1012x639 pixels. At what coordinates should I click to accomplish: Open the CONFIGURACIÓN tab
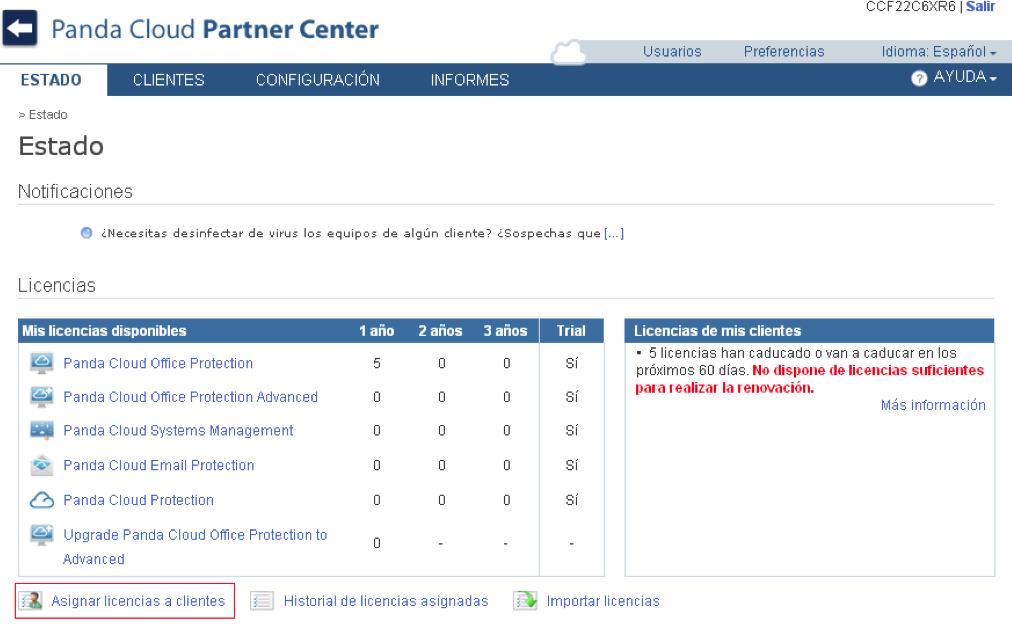(317, 80)
